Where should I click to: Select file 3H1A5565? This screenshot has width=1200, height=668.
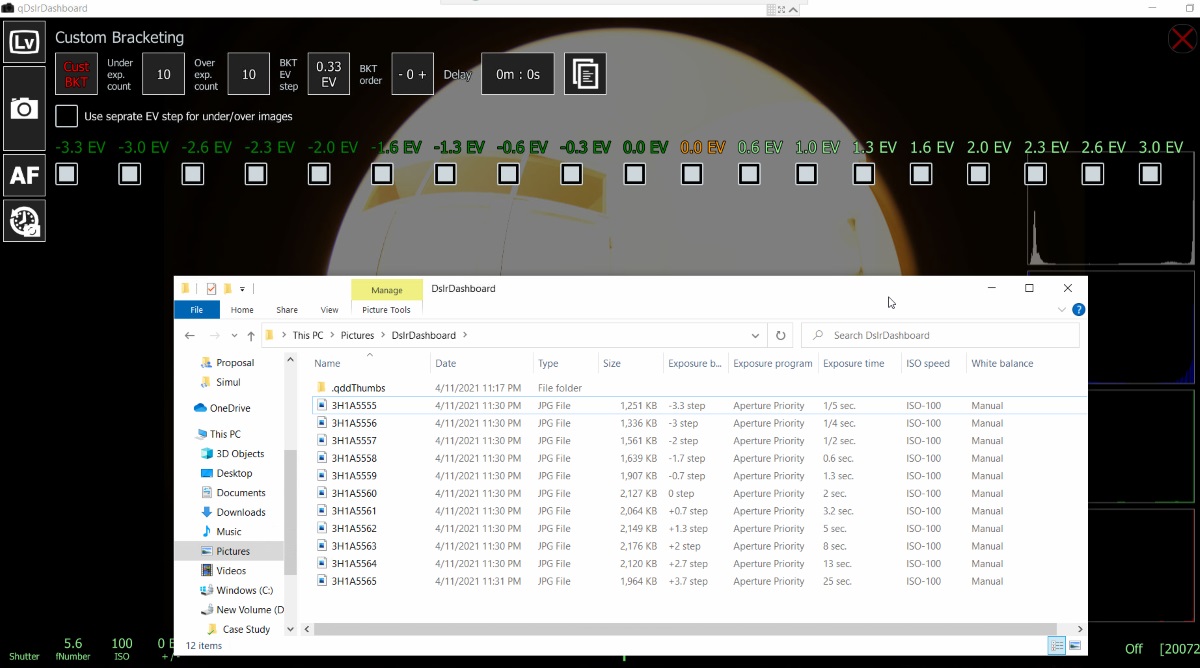pos(355,581)
